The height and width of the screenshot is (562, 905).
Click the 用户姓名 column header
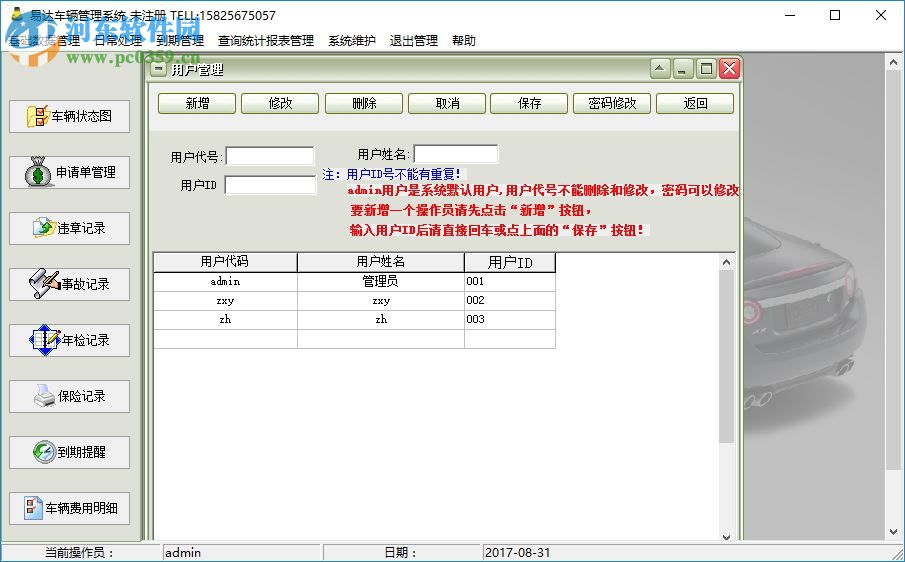(381, 262)
